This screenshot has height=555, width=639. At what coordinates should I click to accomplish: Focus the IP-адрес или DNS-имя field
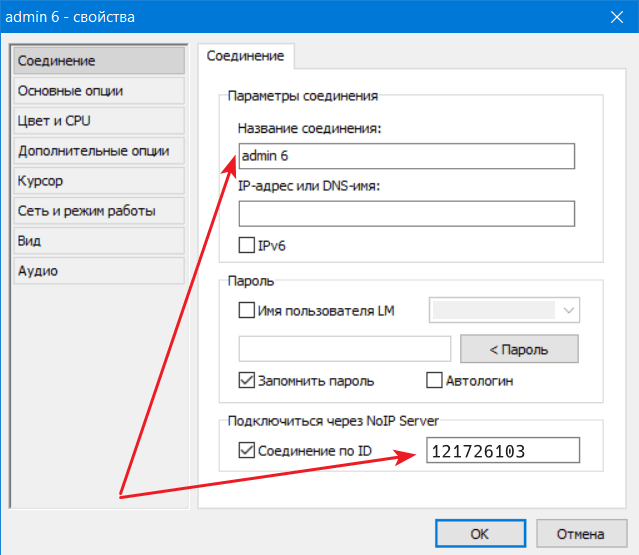click(406, 213)
